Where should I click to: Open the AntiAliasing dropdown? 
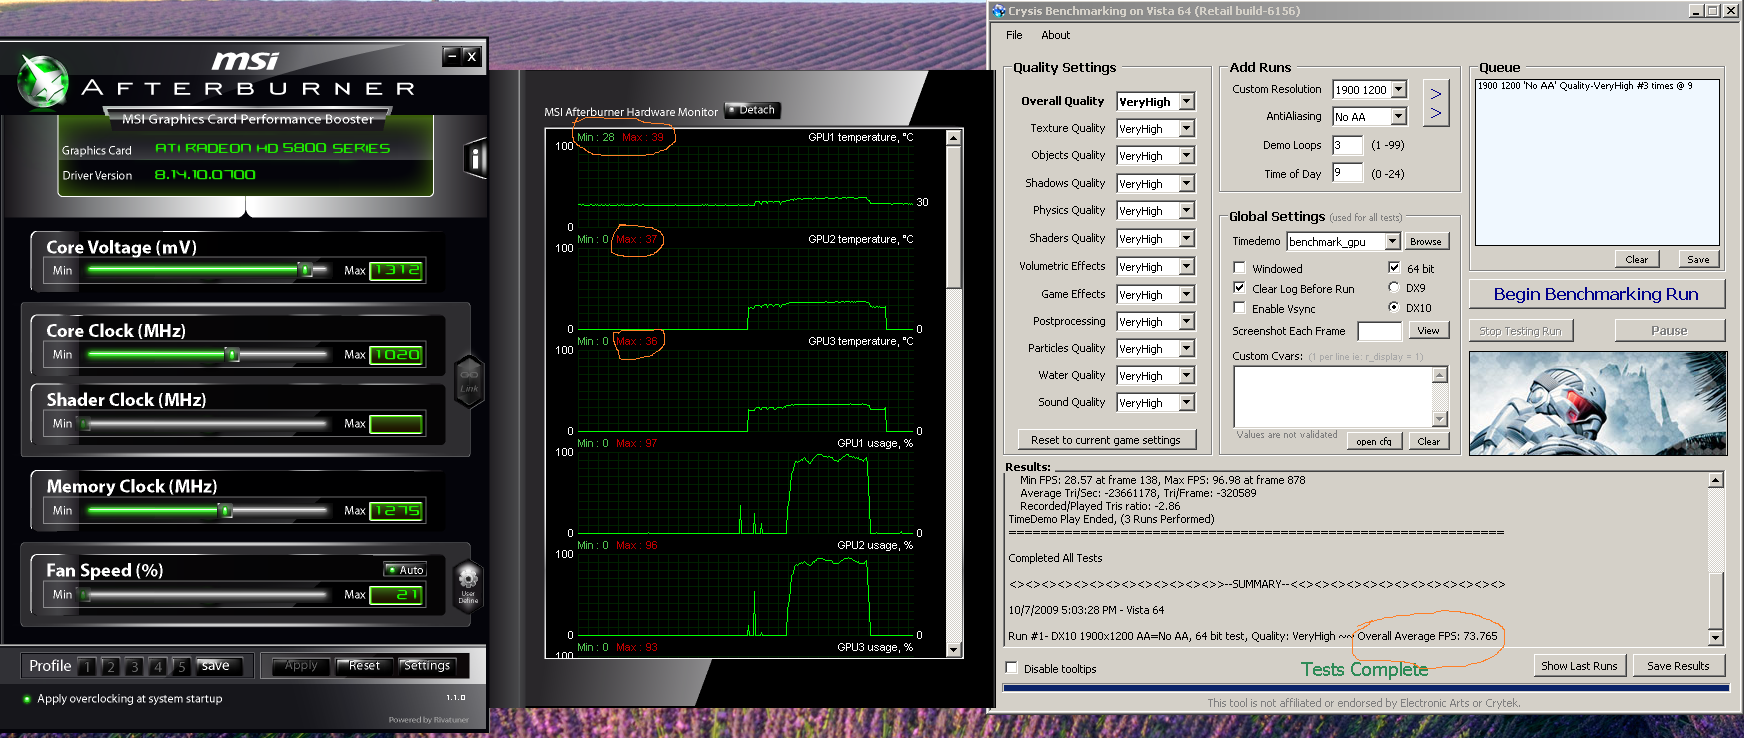coord(1399,117)
